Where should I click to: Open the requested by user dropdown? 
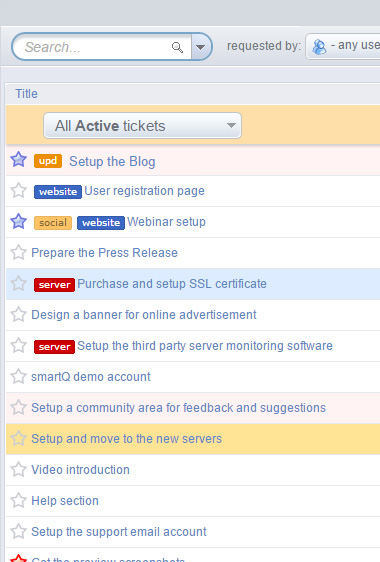tap(343, 46)
